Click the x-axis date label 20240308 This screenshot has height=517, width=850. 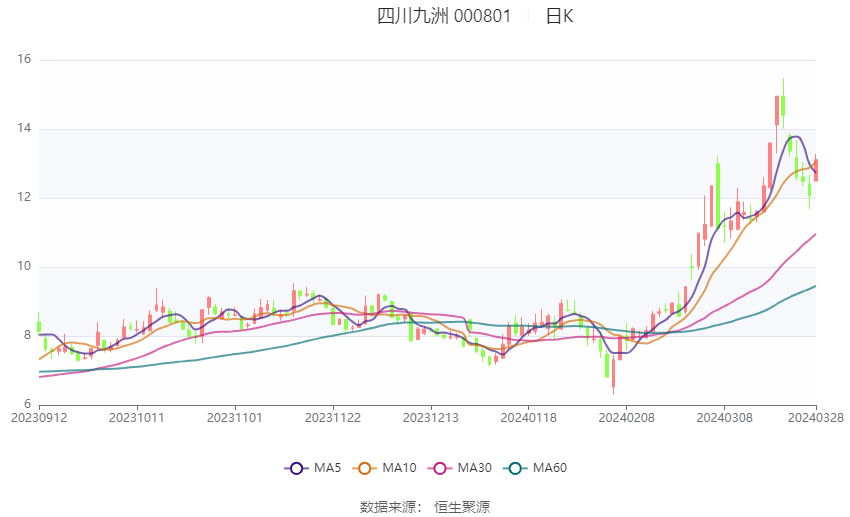[x=725, y=418]
